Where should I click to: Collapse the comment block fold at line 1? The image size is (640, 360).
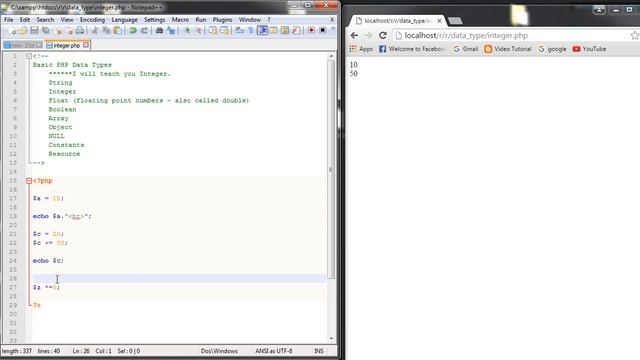click(29, 56)
